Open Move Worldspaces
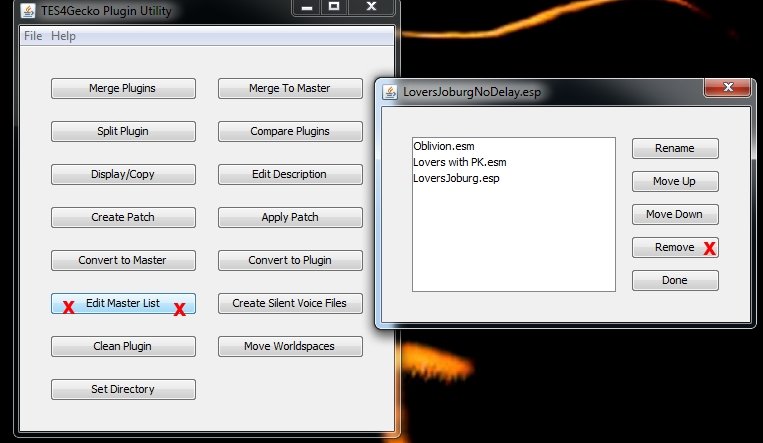This screenshot has width=763, height=443. 290,346
